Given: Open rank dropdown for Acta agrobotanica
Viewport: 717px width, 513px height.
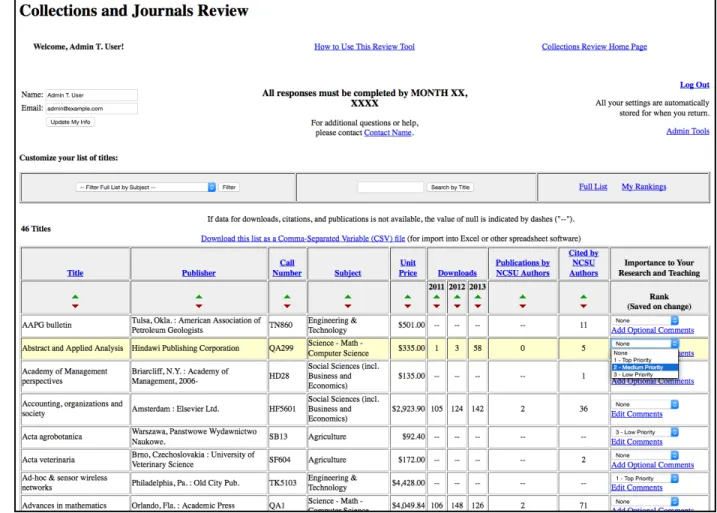Looking at the screenshot, I should pyautogui.click(x=645, y=432).
